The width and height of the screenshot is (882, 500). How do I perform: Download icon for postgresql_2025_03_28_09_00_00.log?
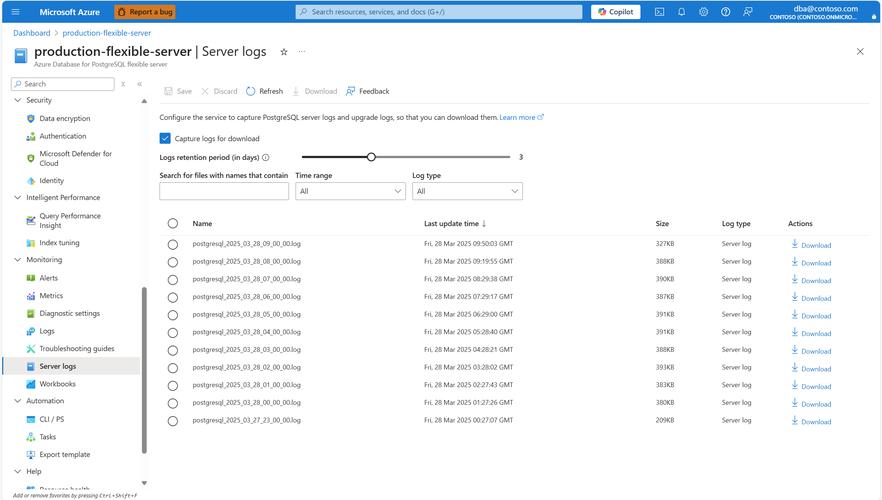point(795,244)
